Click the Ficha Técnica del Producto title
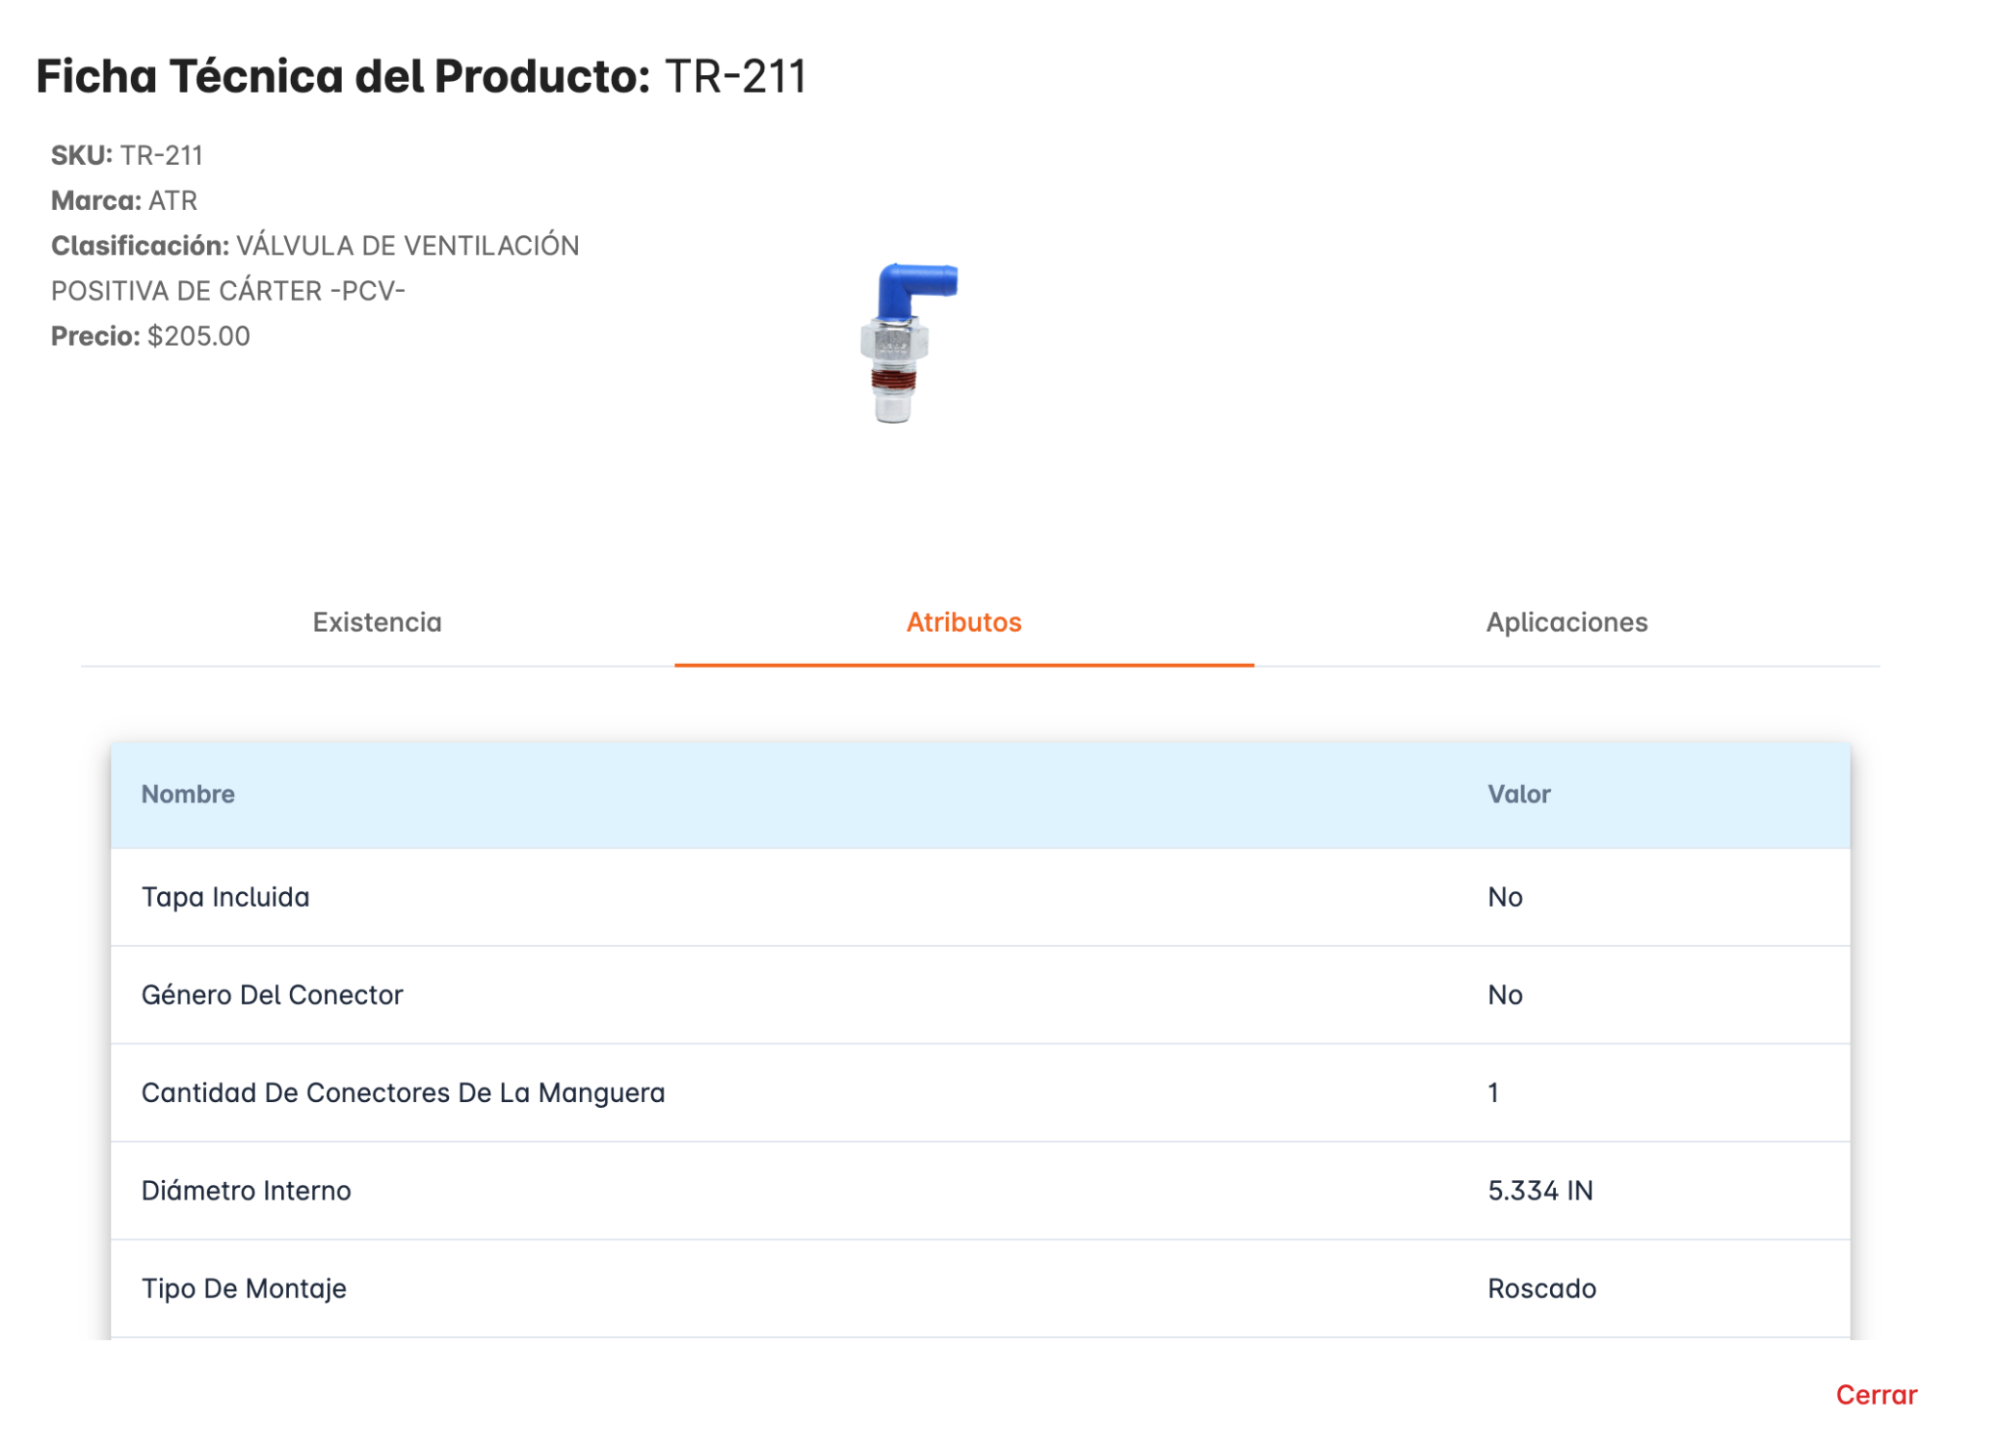Screen dimensions: 1999x1452 421,76
